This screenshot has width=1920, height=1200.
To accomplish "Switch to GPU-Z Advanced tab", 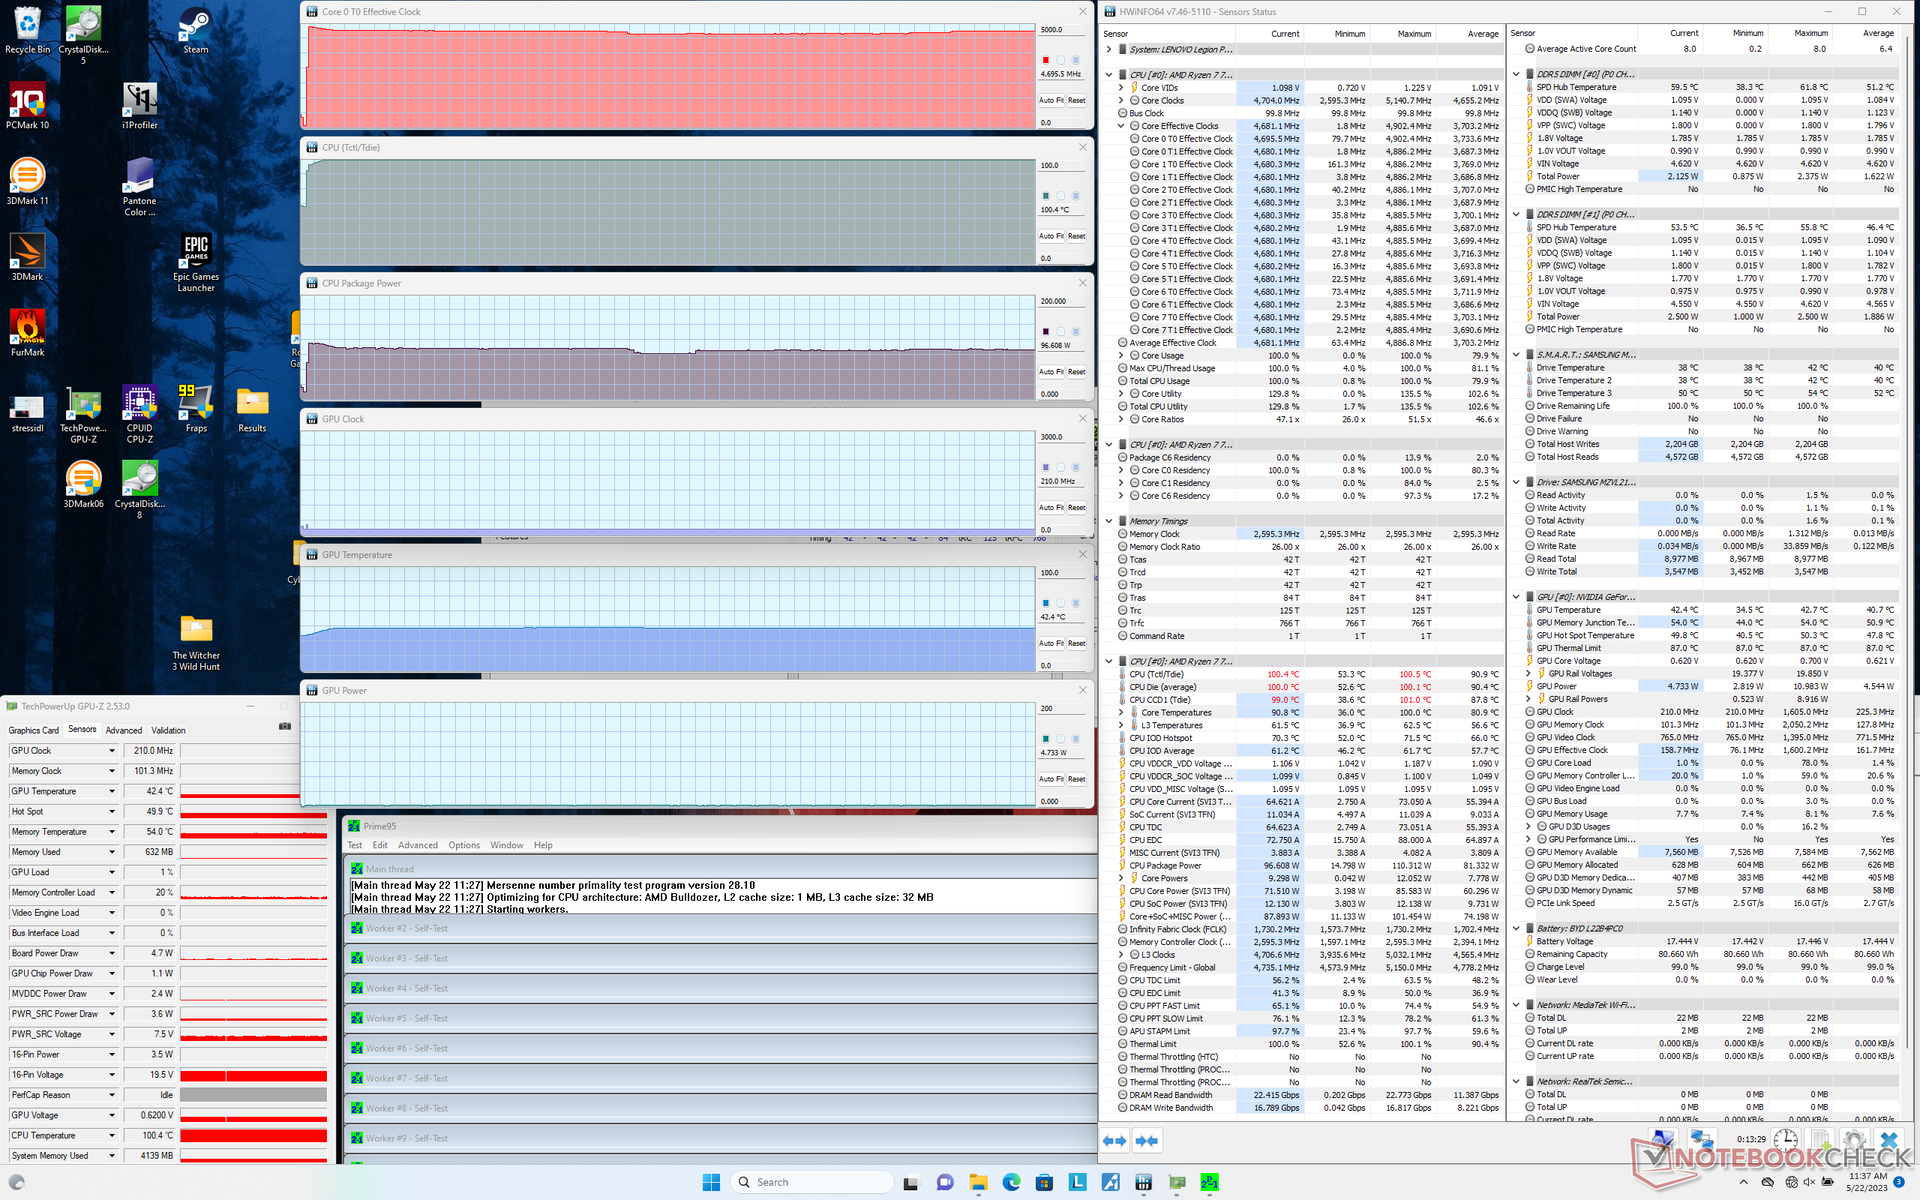I will (123, 730).
